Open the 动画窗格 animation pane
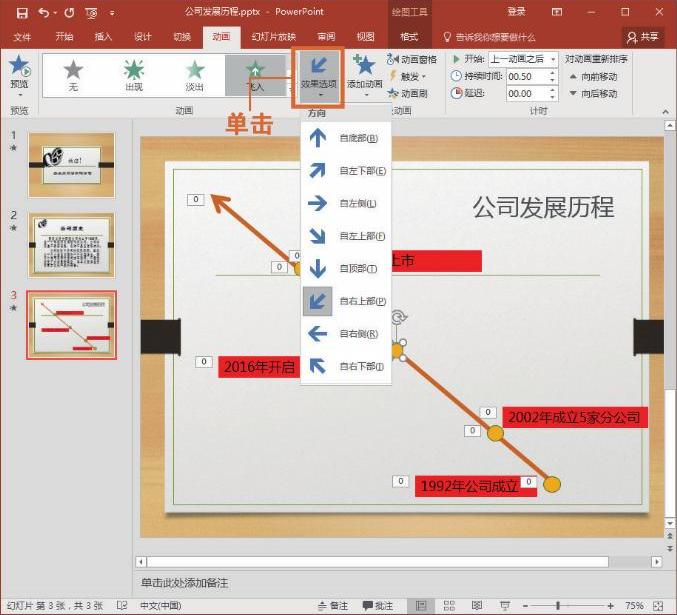Screen dimensions: 677x615 412,59
